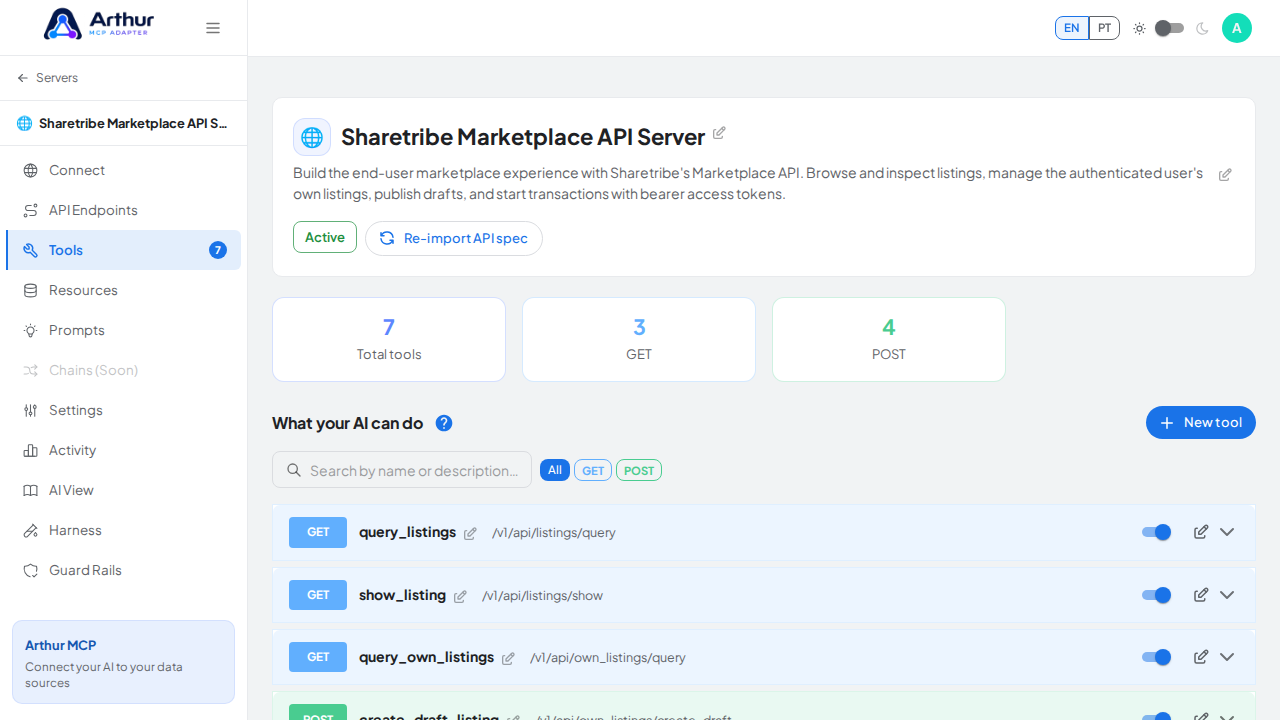
Task: Rename query_own_listings with inline pencil
Action: pyautogui.click(x=508, y=659)
